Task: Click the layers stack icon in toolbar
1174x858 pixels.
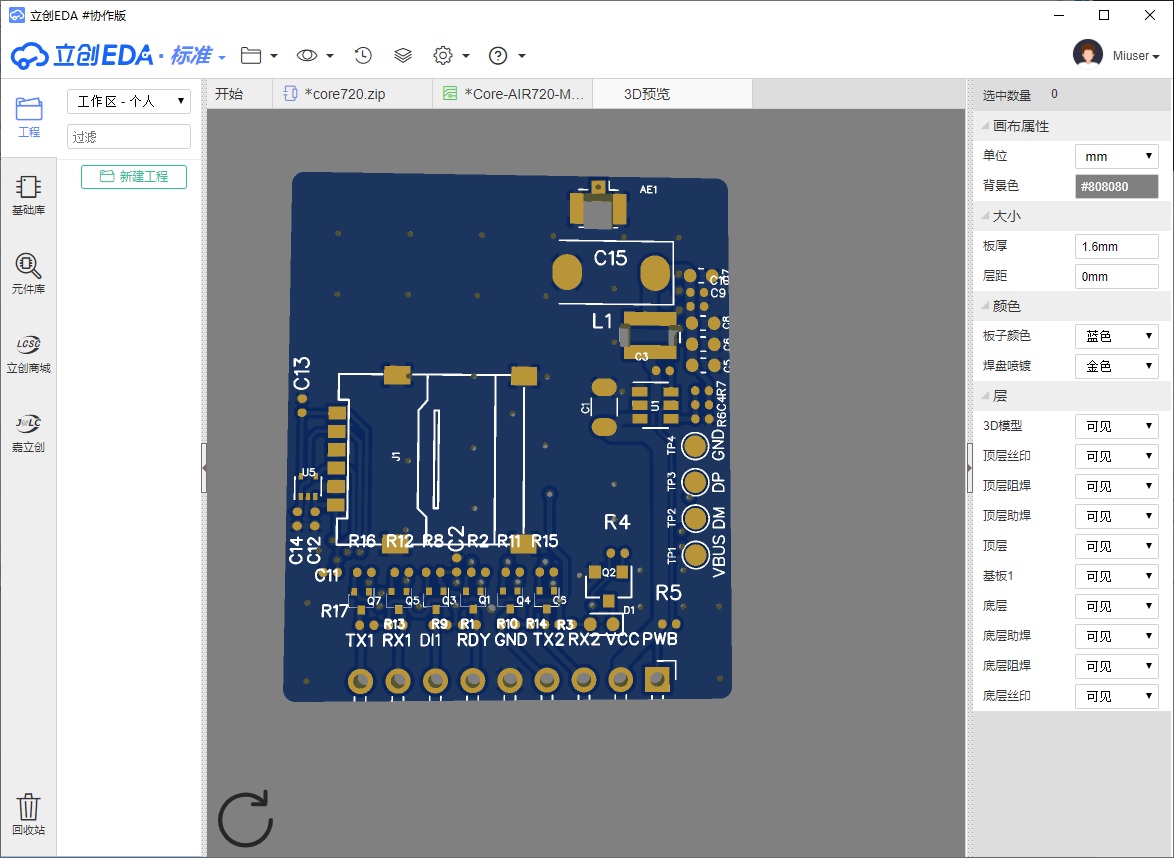Action: [x=403, y=56]
